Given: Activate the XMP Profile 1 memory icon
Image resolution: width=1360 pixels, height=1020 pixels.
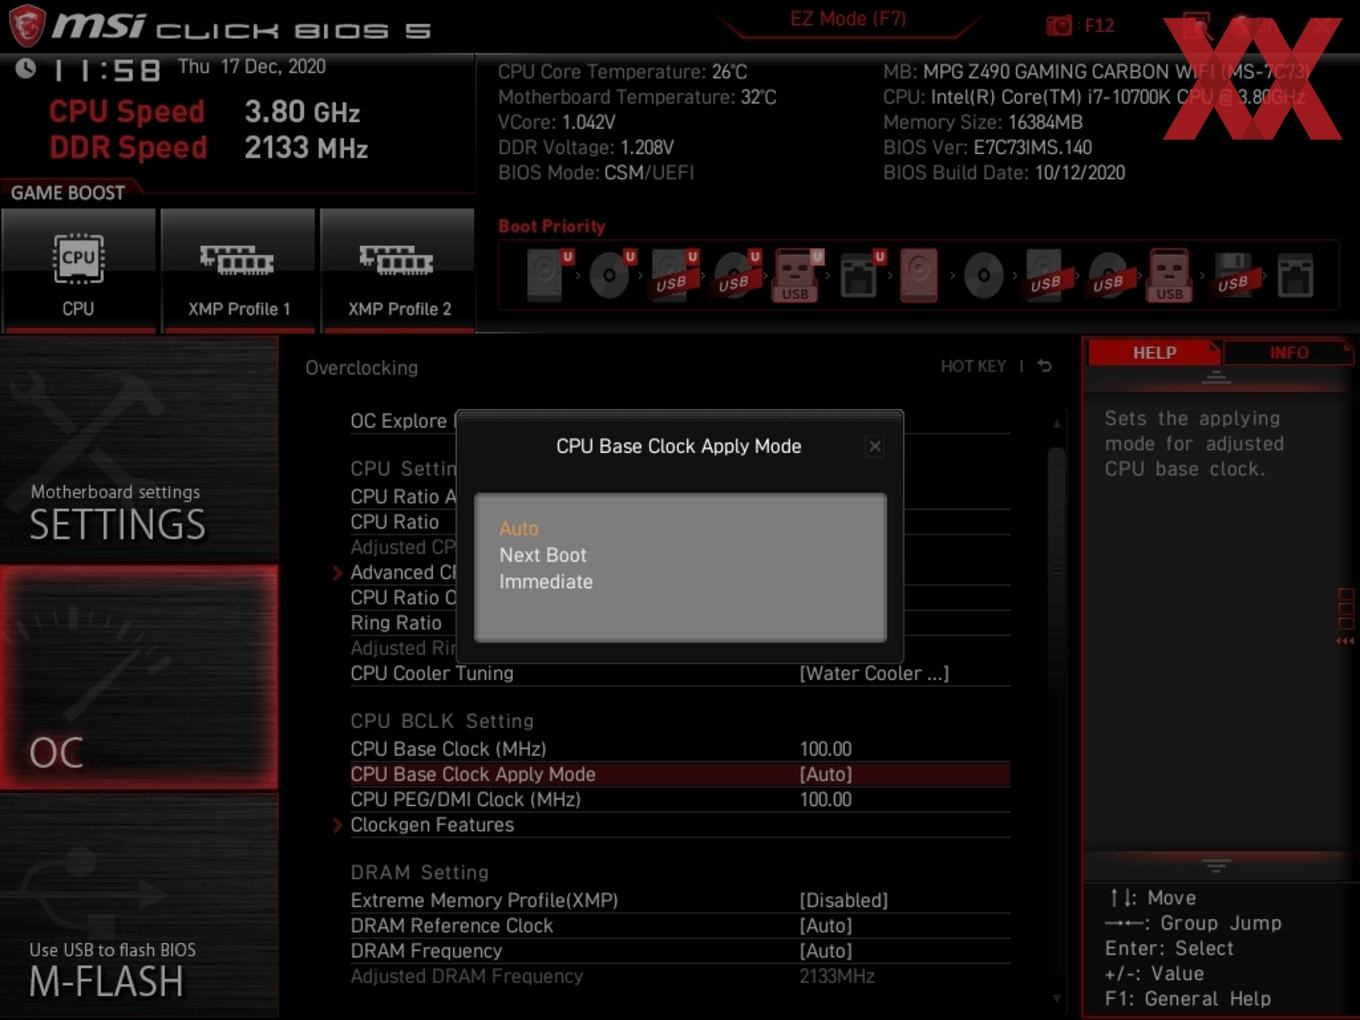Looking at the screenshot, I should pos(238,270).
